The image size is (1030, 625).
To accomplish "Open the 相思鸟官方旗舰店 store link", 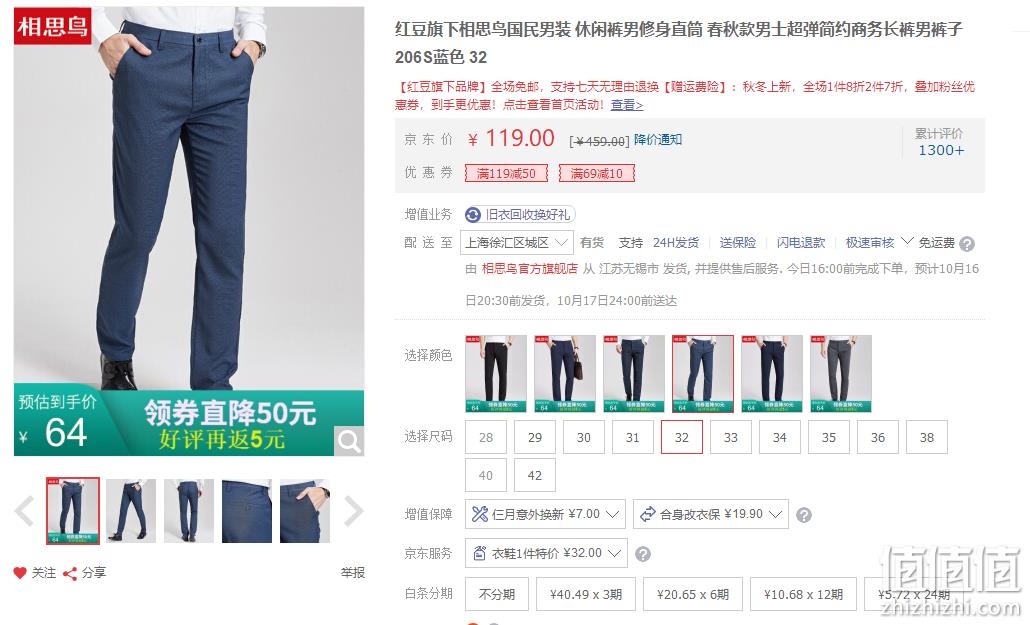I will [529, 268].
